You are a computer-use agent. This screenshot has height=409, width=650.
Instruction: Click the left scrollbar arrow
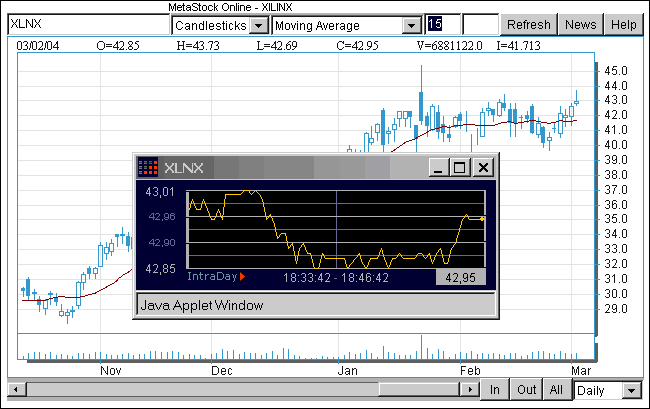(17, 390)
